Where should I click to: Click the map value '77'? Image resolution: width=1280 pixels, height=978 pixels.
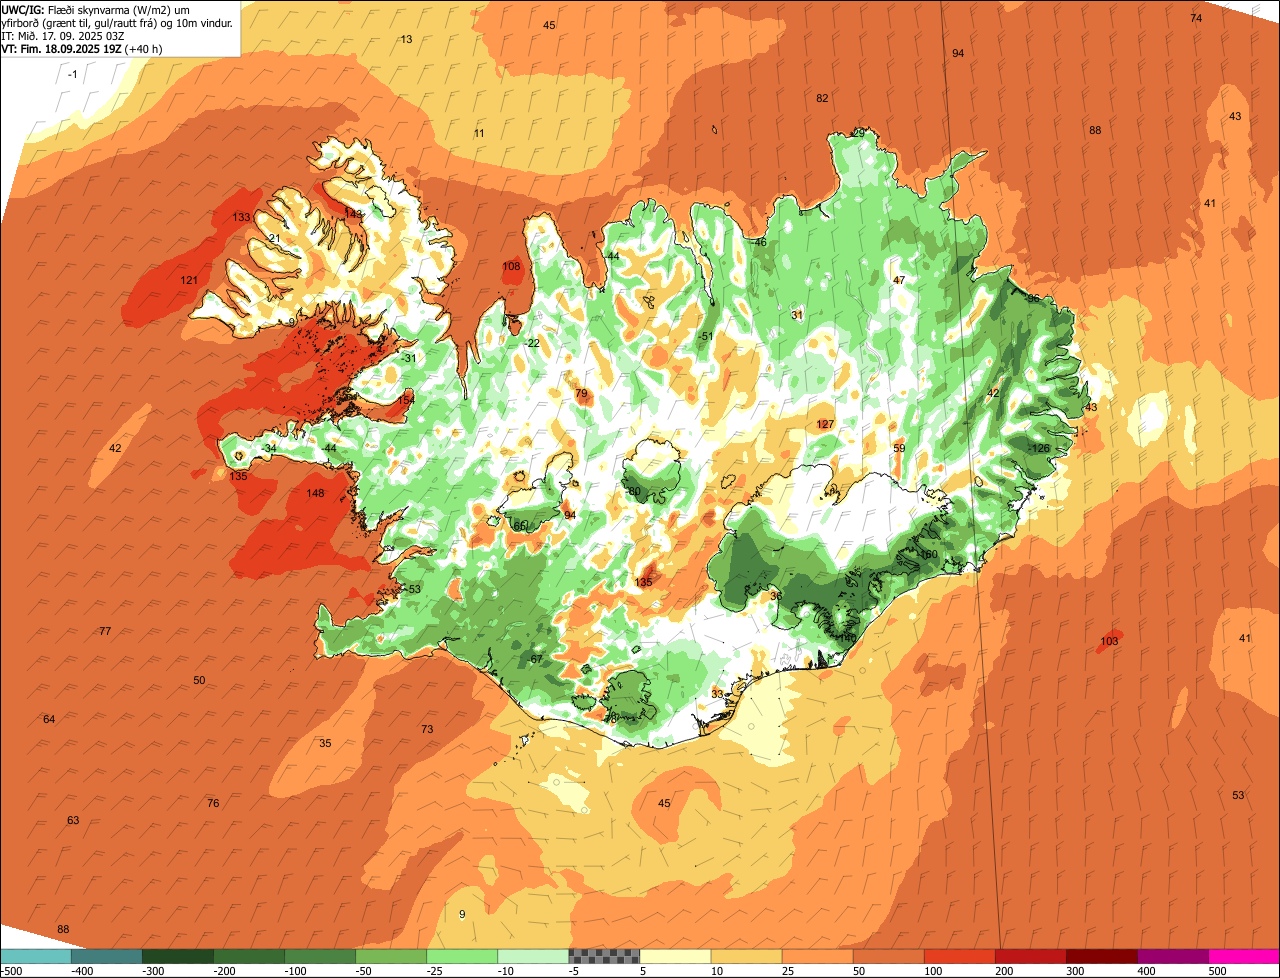pos(105,631)
